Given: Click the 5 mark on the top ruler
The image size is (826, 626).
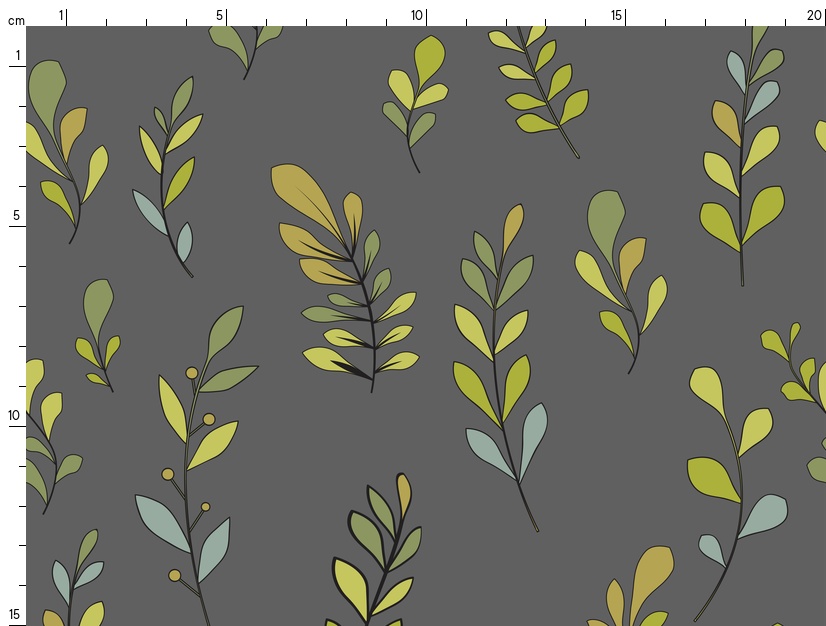Looking at the screenshot, I should [x=220, y=15].
